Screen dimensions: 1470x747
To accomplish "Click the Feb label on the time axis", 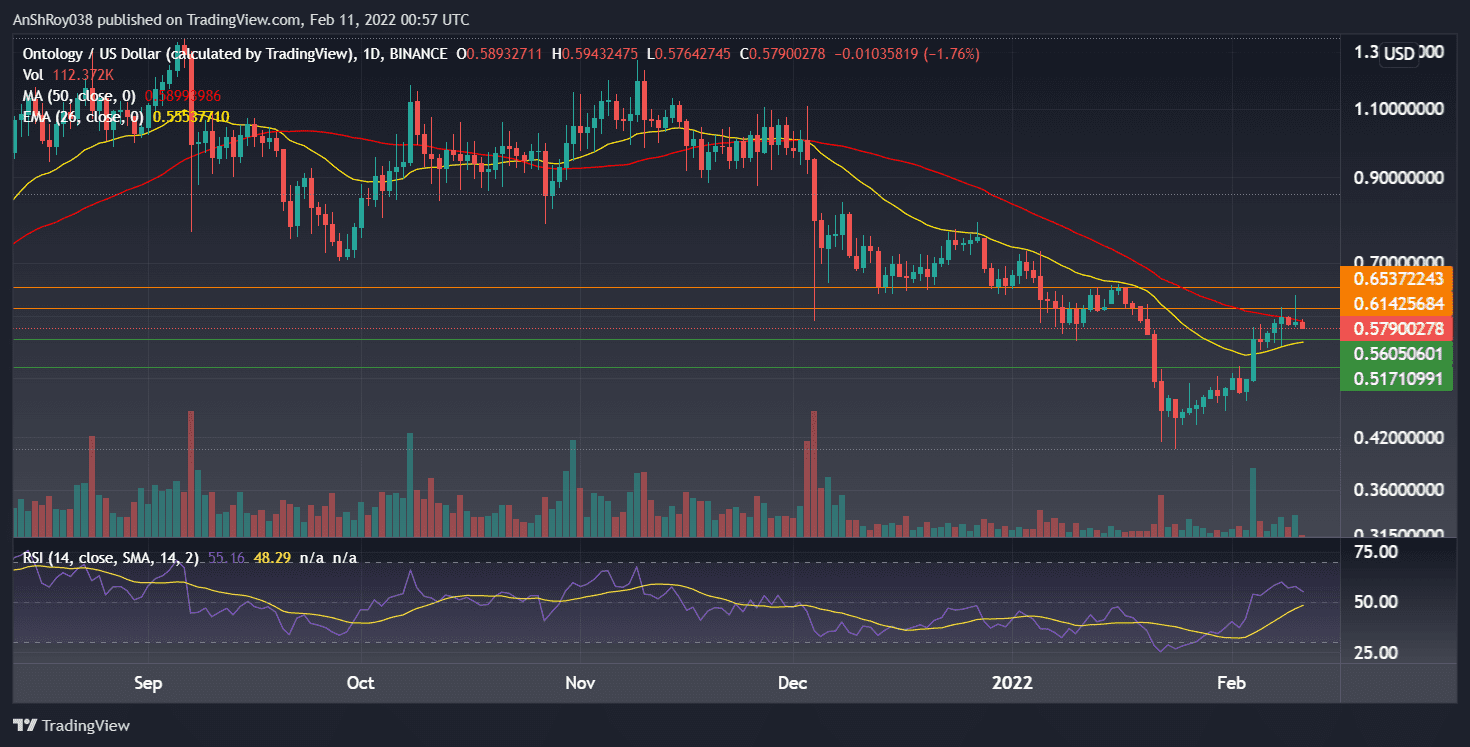I will (1230, 683).
